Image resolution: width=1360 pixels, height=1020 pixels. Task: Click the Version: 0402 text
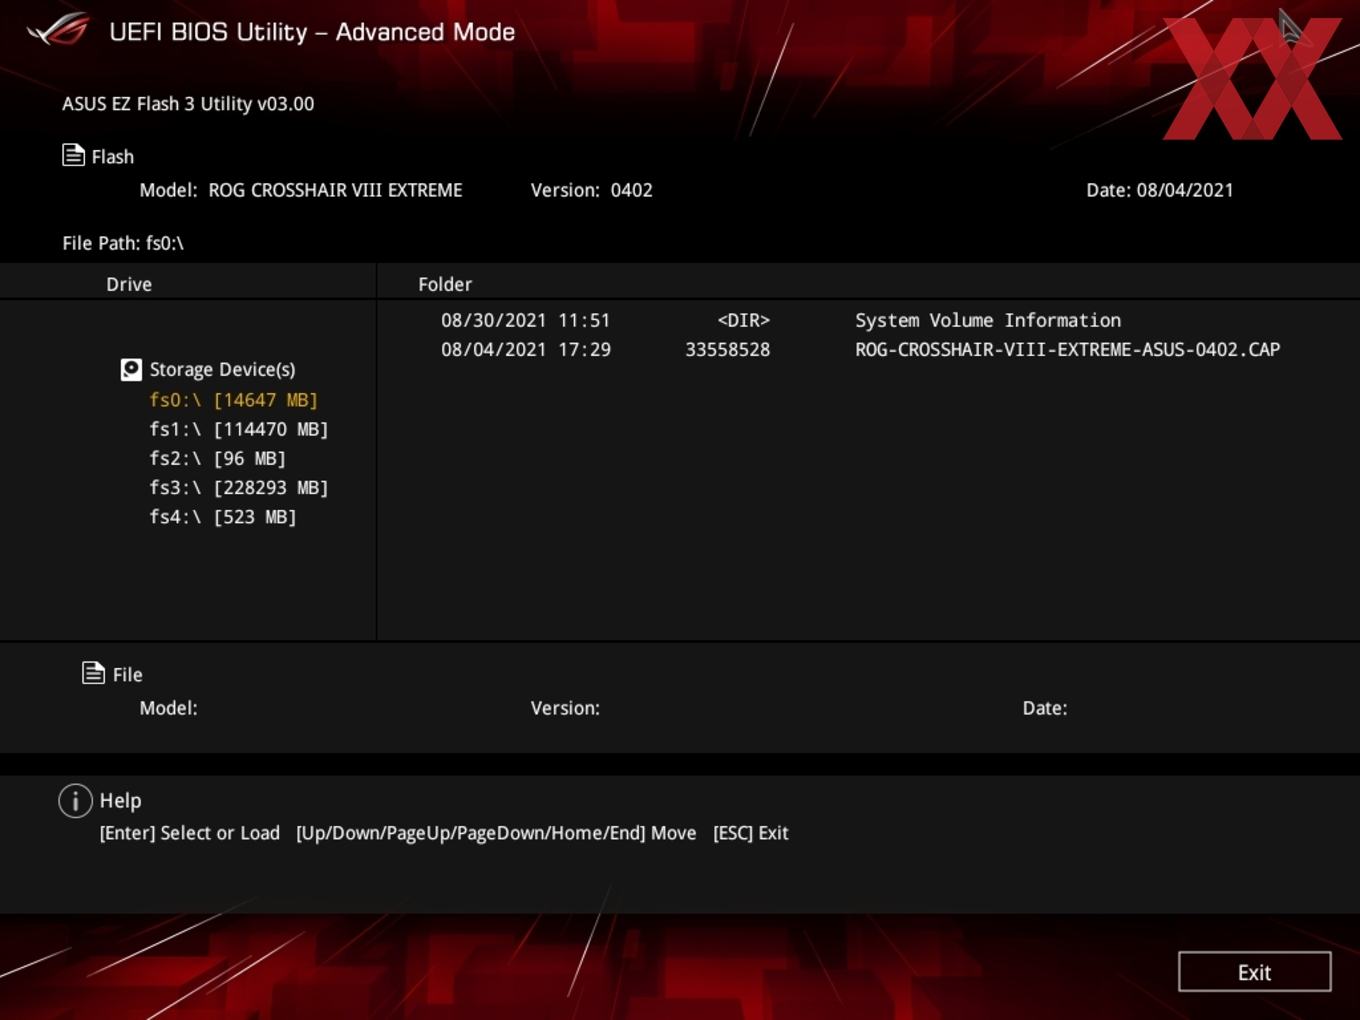tap(591, 190)
